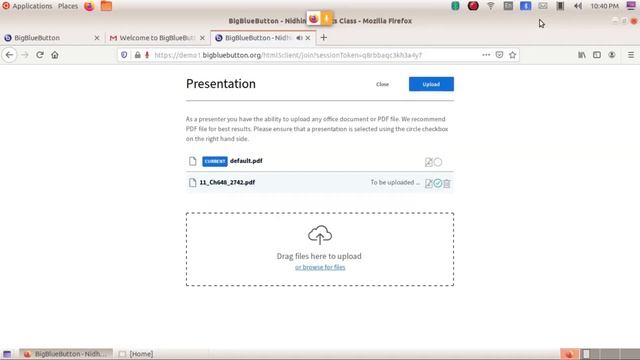Image resolution: width=640 pixels, height=360 pixels.
Task: Close the Welcome to BigBlueButton tab
Action: pyautogui.click(x=202, y=38)
